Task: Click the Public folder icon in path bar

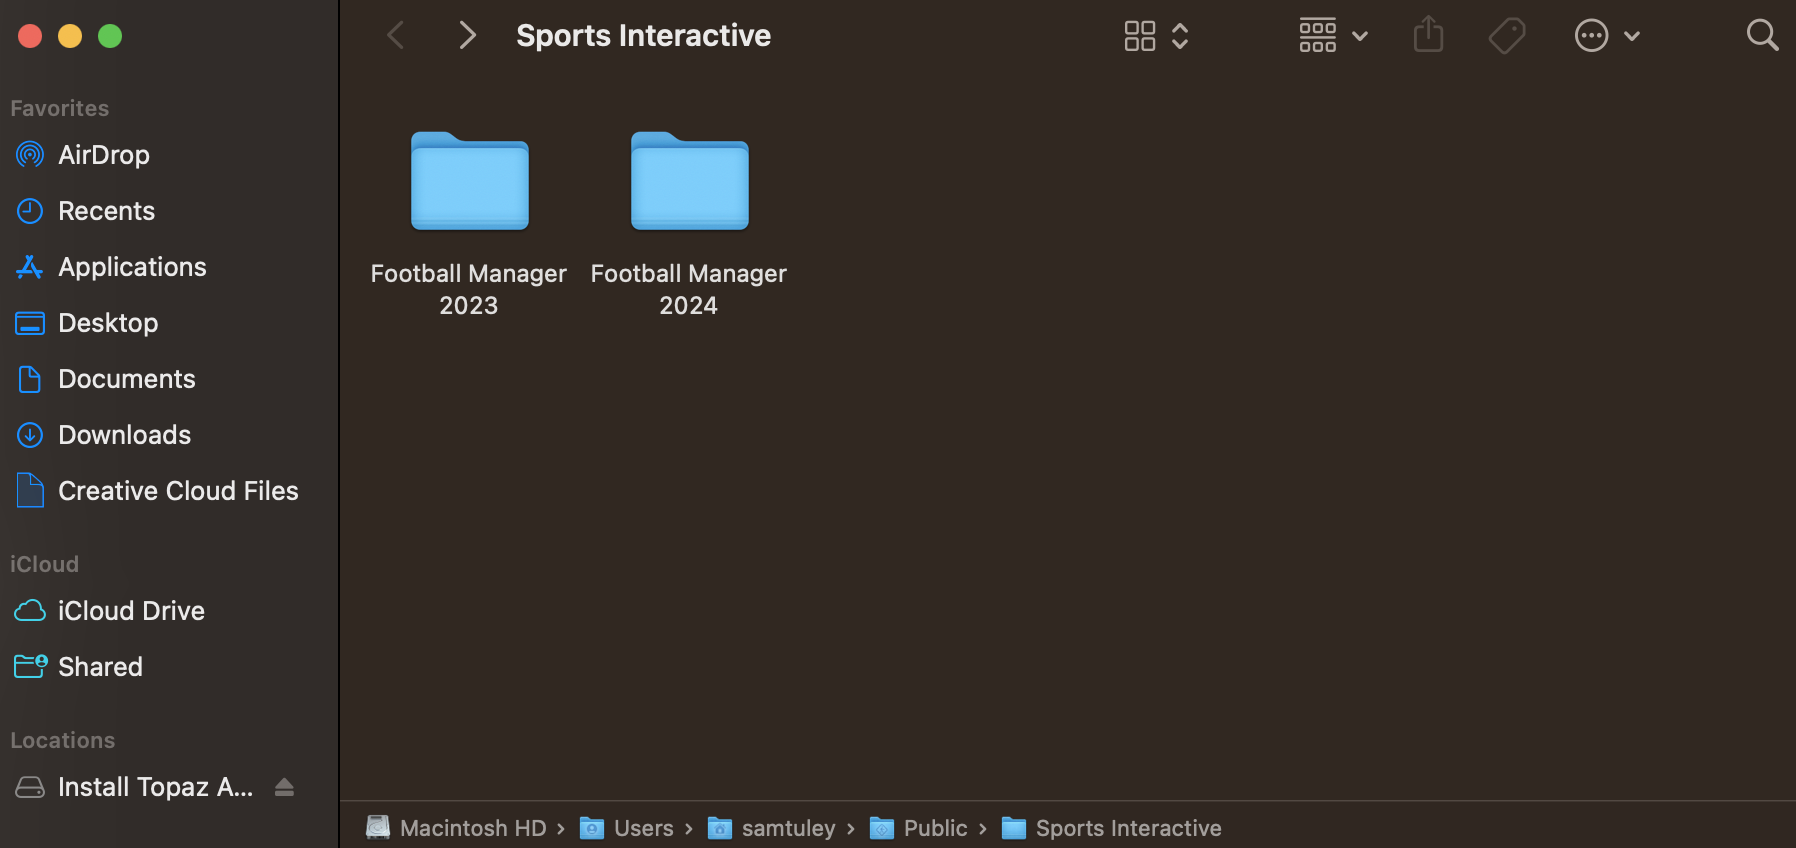Action: coord(882,828)
